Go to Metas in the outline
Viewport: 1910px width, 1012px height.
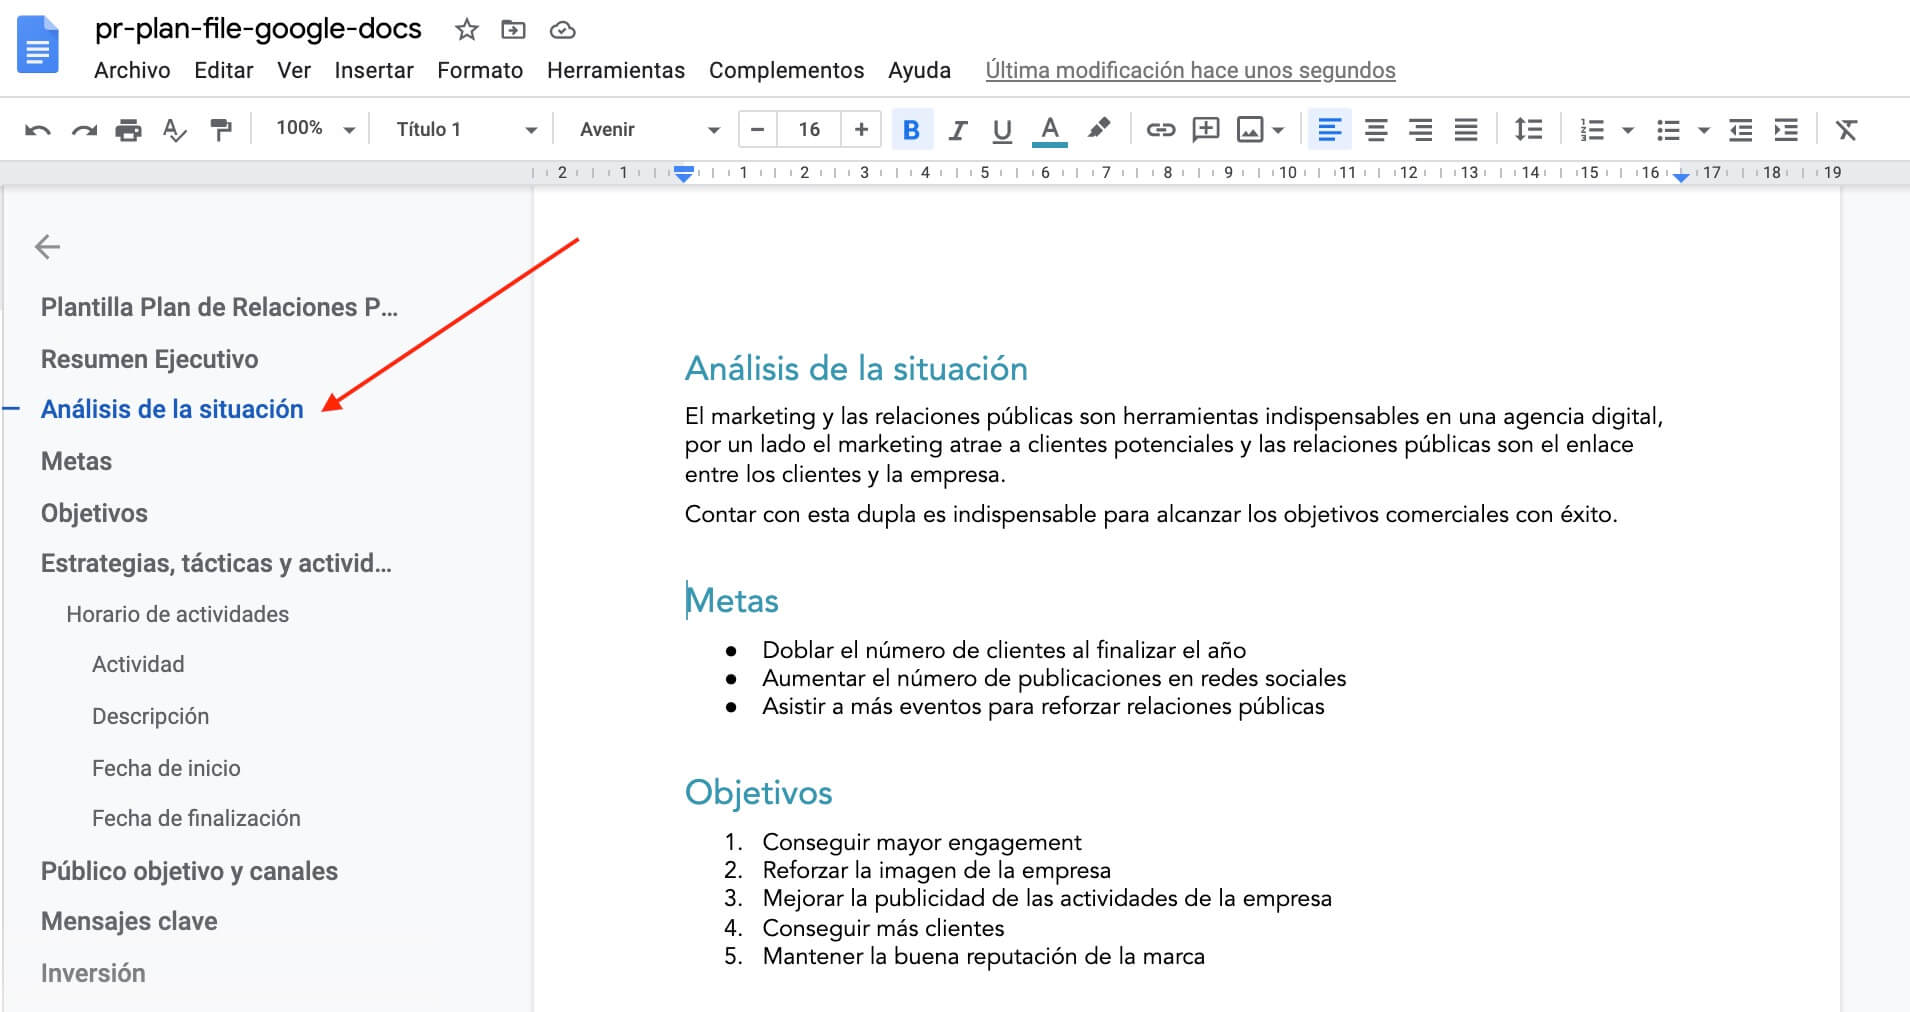point(76,461)
